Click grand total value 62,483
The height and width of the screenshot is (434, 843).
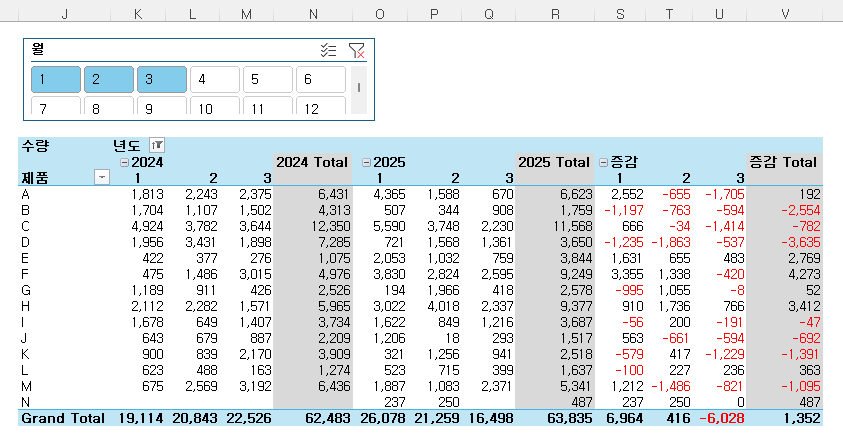[327, 418]
